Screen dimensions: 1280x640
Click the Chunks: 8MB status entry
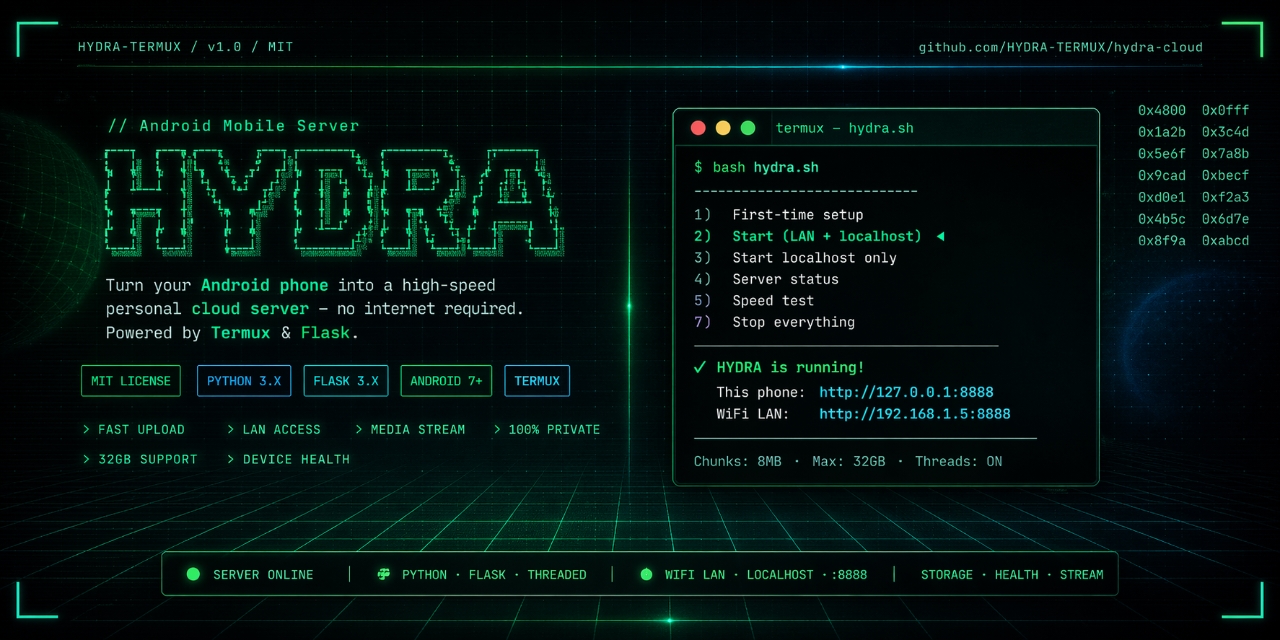pyautogui.click(x=738, y=461)
